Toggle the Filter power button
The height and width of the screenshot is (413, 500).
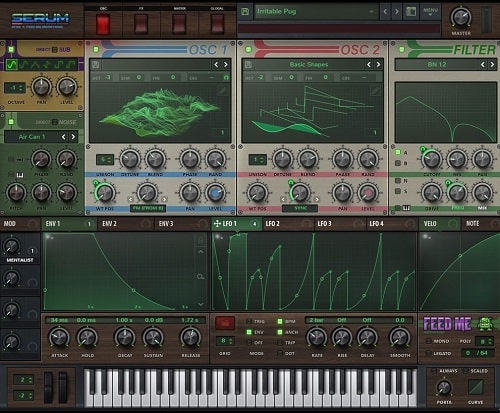coord(402,50)
